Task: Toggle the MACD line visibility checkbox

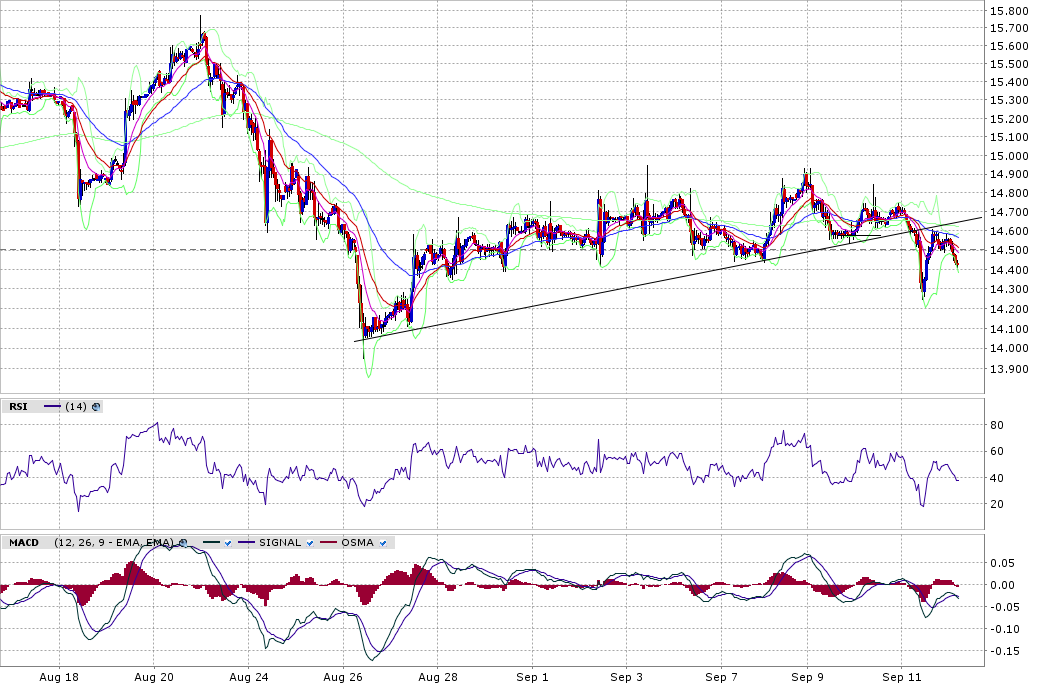Action: (228, 543)
